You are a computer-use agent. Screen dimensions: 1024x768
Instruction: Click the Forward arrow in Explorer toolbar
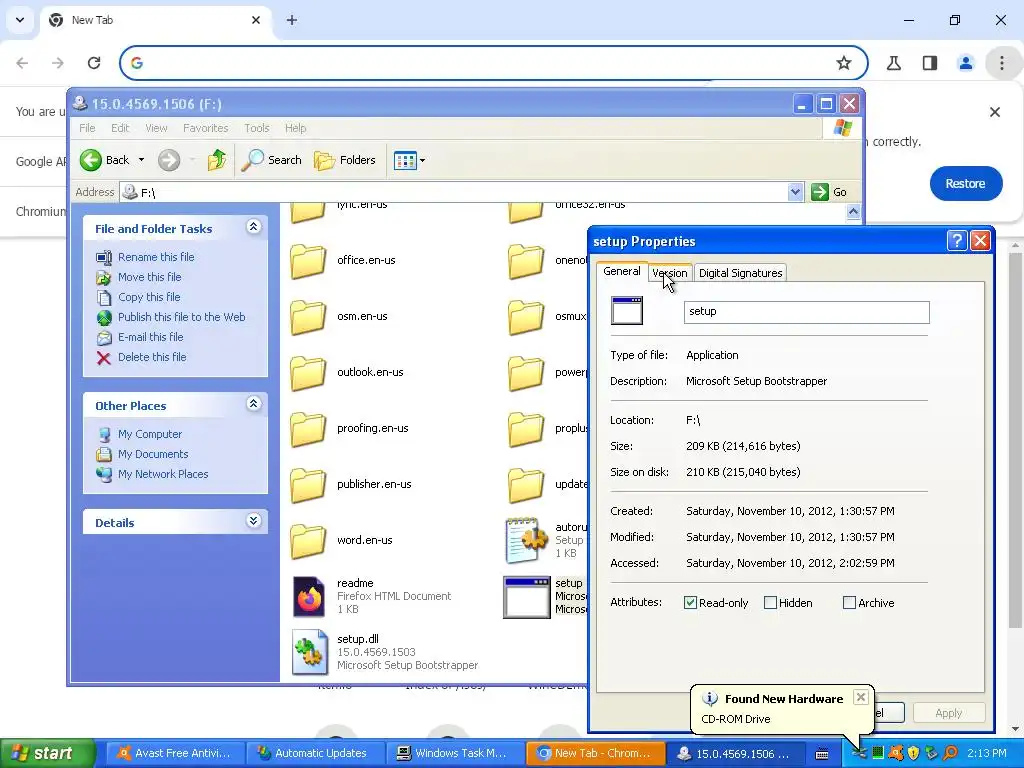pyautogui.click(x=168, y=160)
